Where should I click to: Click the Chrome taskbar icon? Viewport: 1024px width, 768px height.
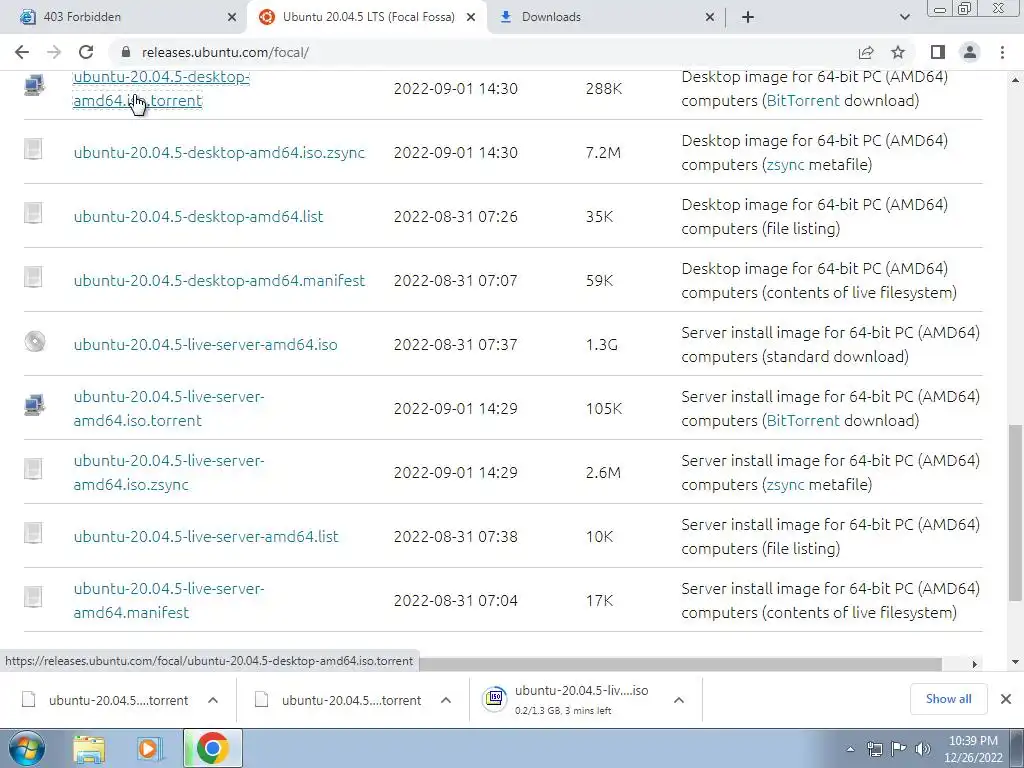point(213,748)
